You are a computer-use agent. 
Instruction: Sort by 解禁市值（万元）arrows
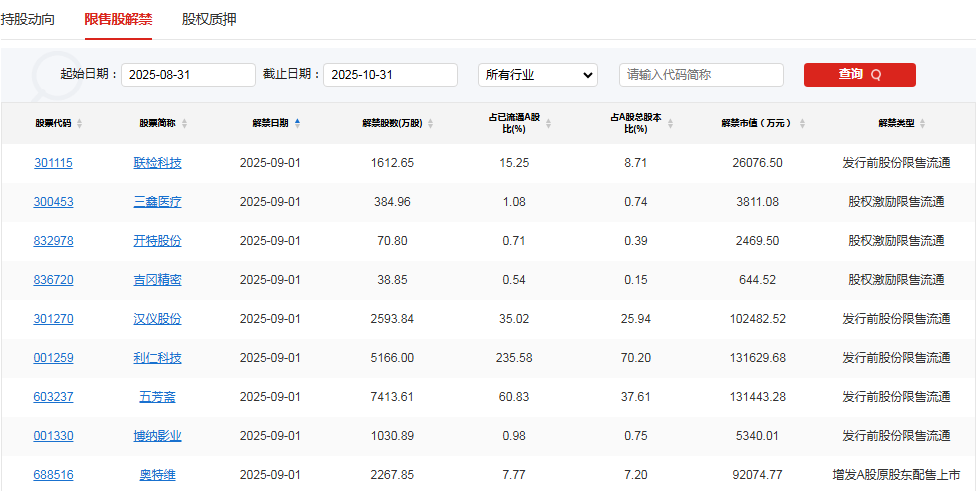tap(802, 124)
